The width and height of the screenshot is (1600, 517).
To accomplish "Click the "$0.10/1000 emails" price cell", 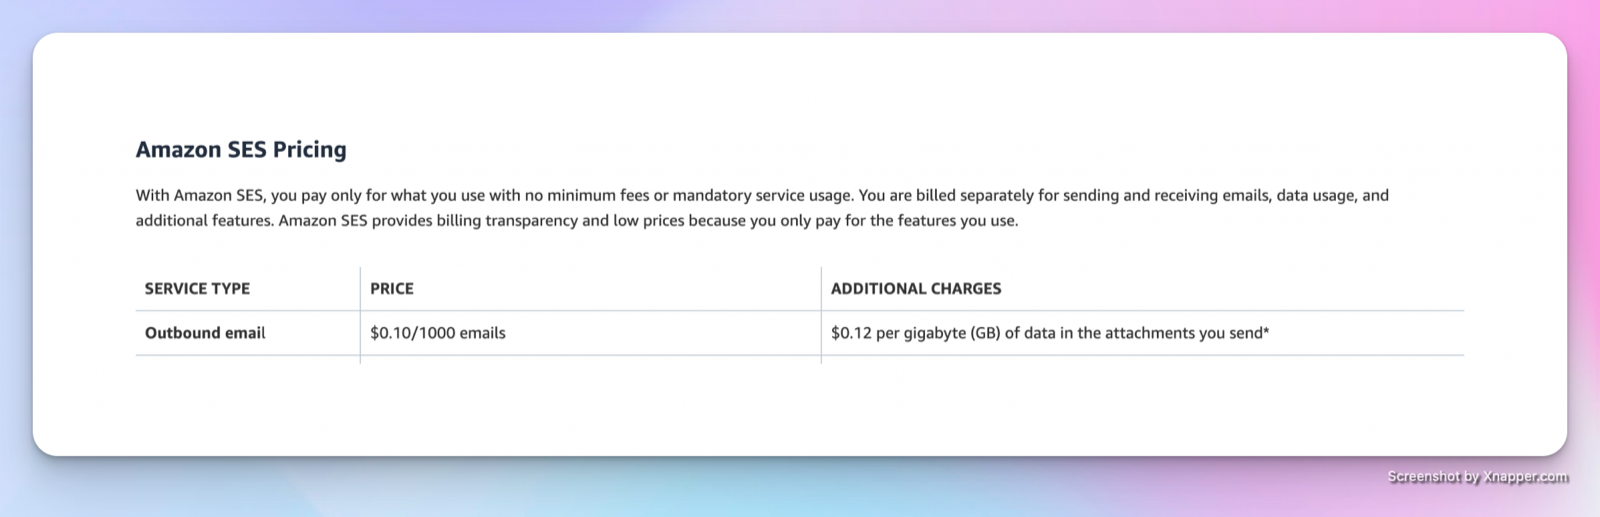I will coord(437,333).
